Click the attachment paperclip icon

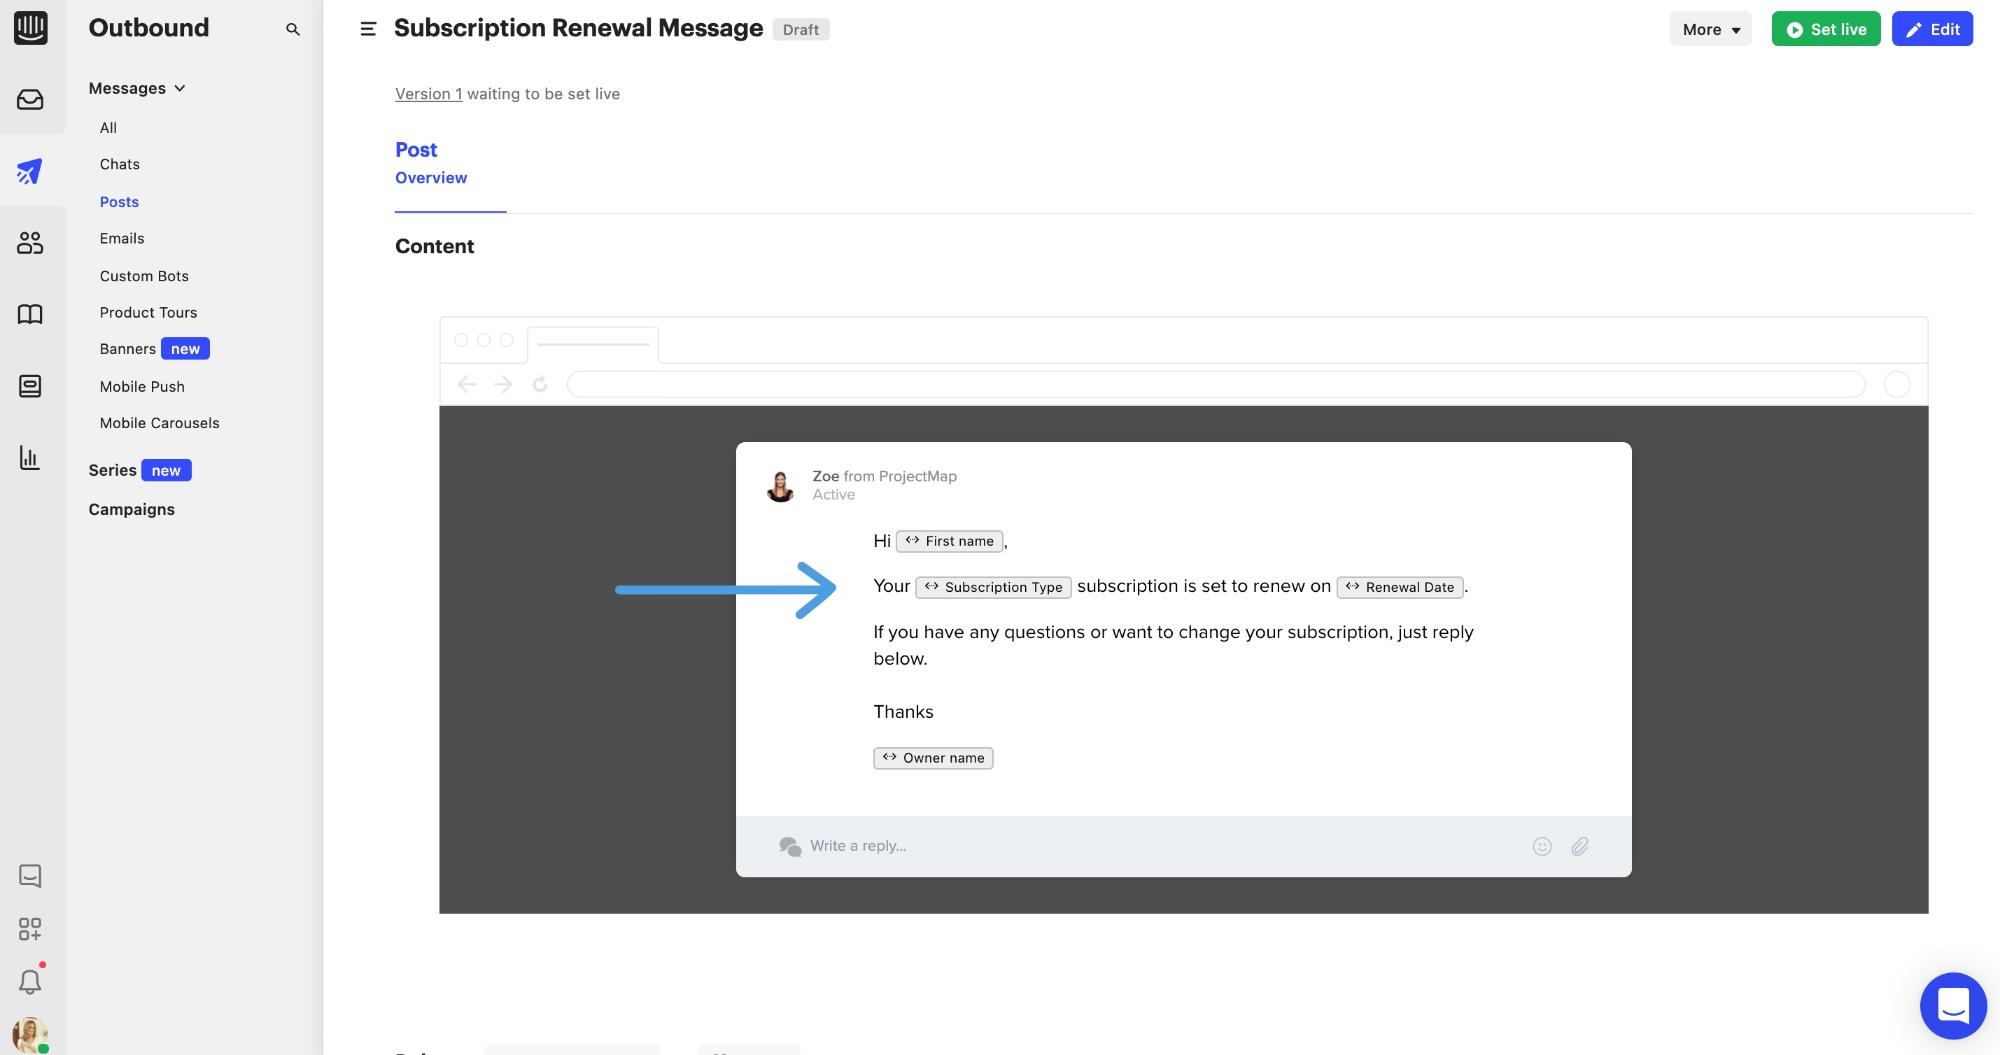(1580, 846)
